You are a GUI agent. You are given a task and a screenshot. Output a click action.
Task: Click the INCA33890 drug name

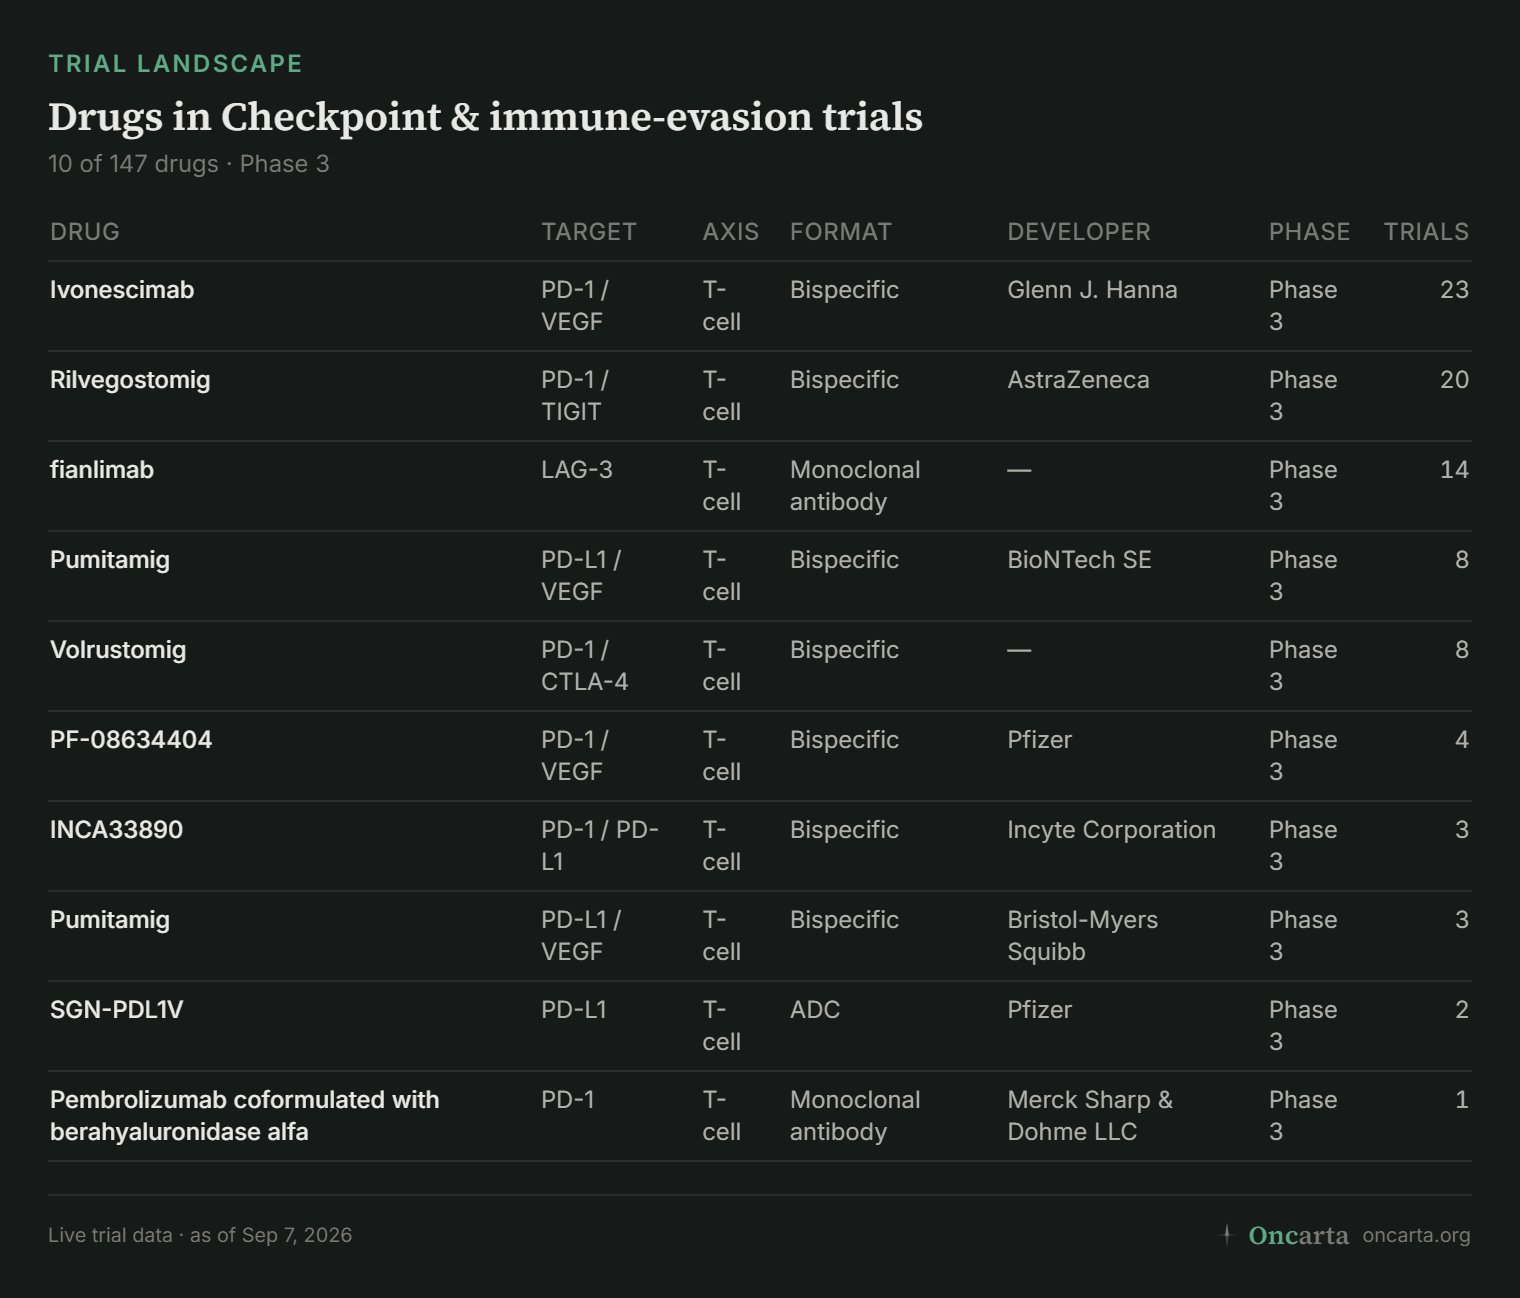[116, 830]
